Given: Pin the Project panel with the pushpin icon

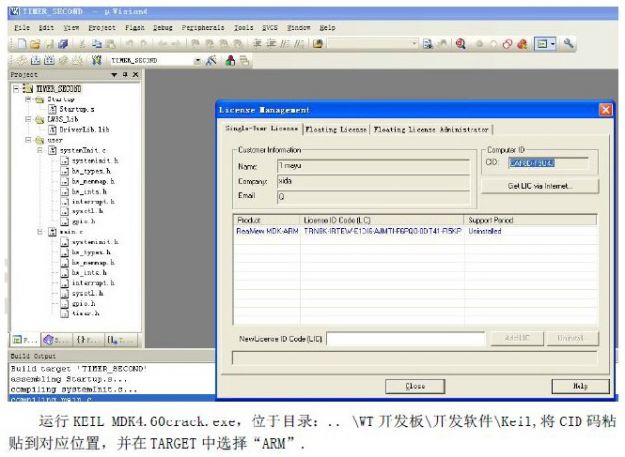Looking at the screenshot, I should (x=125, y=75).
